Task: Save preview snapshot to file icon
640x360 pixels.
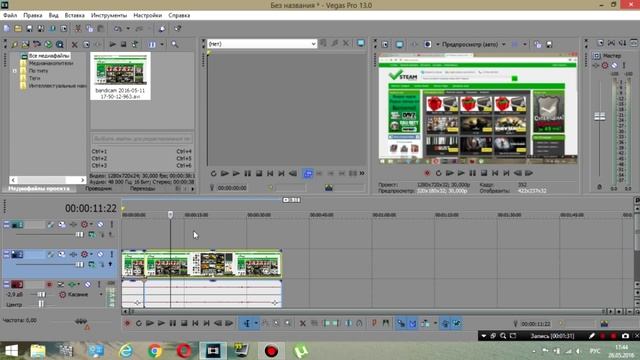Action: pos(549,44)
